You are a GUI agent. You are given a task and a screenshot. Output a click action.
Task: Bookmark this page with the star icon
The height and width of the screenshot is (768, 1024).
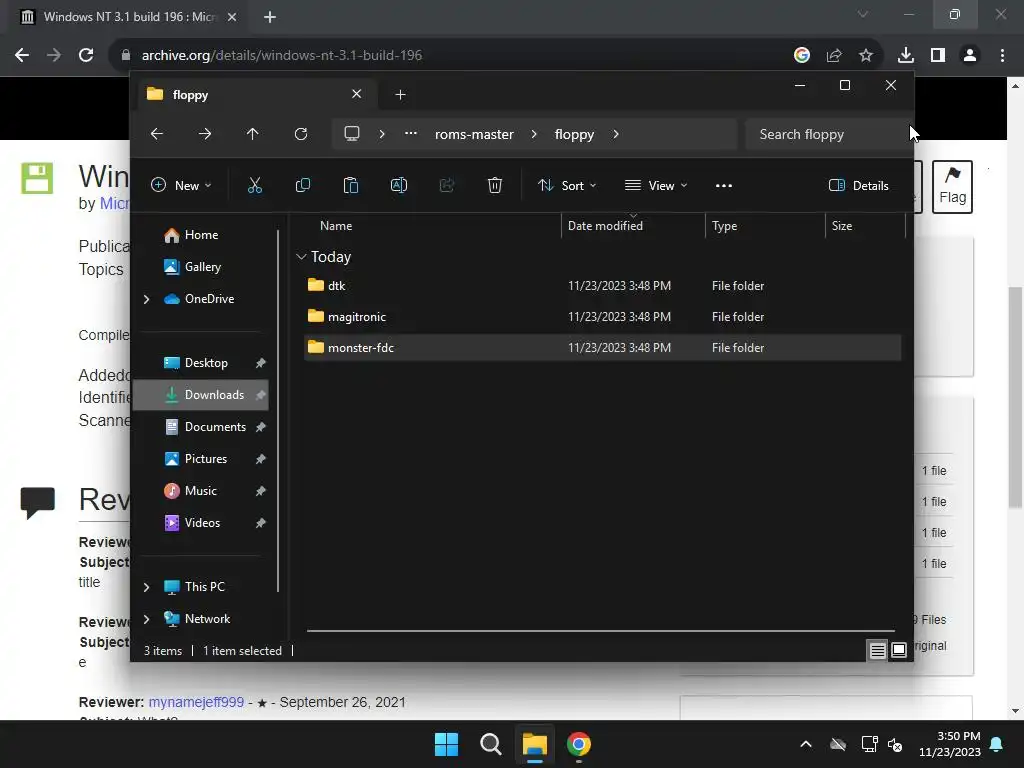click(x=866, y=56)
